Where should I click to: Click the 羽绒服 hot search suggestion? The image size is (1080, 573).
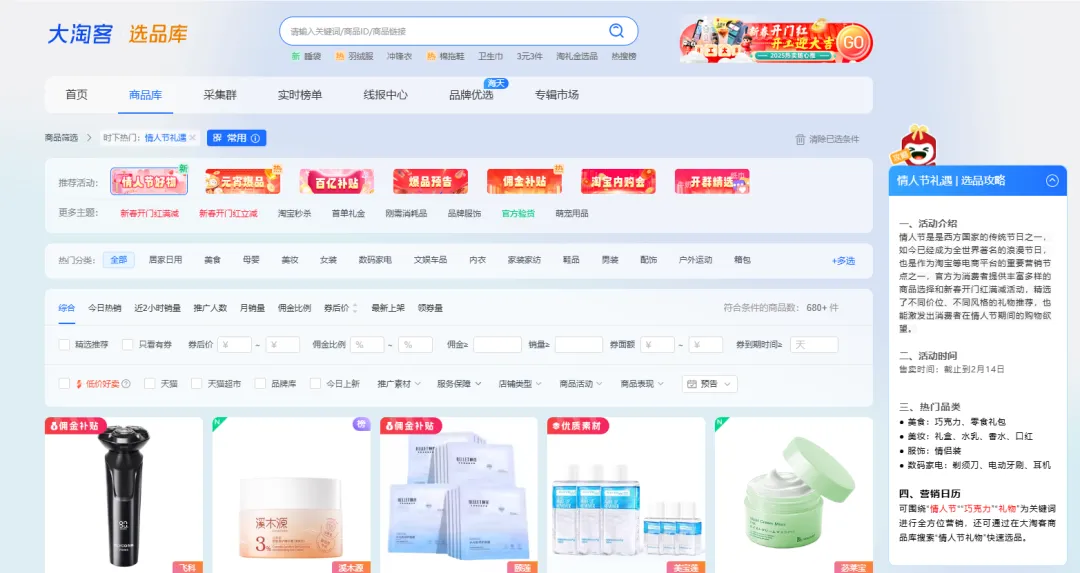coord(360,56)
